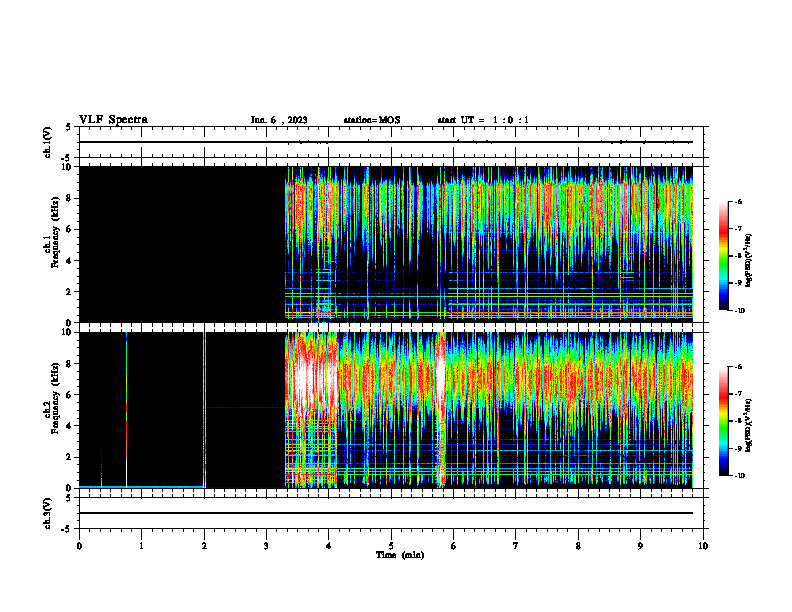Click time axis tick label "9"
The width and height of the screenshot is (792, 612).
[x=640, y=546]
